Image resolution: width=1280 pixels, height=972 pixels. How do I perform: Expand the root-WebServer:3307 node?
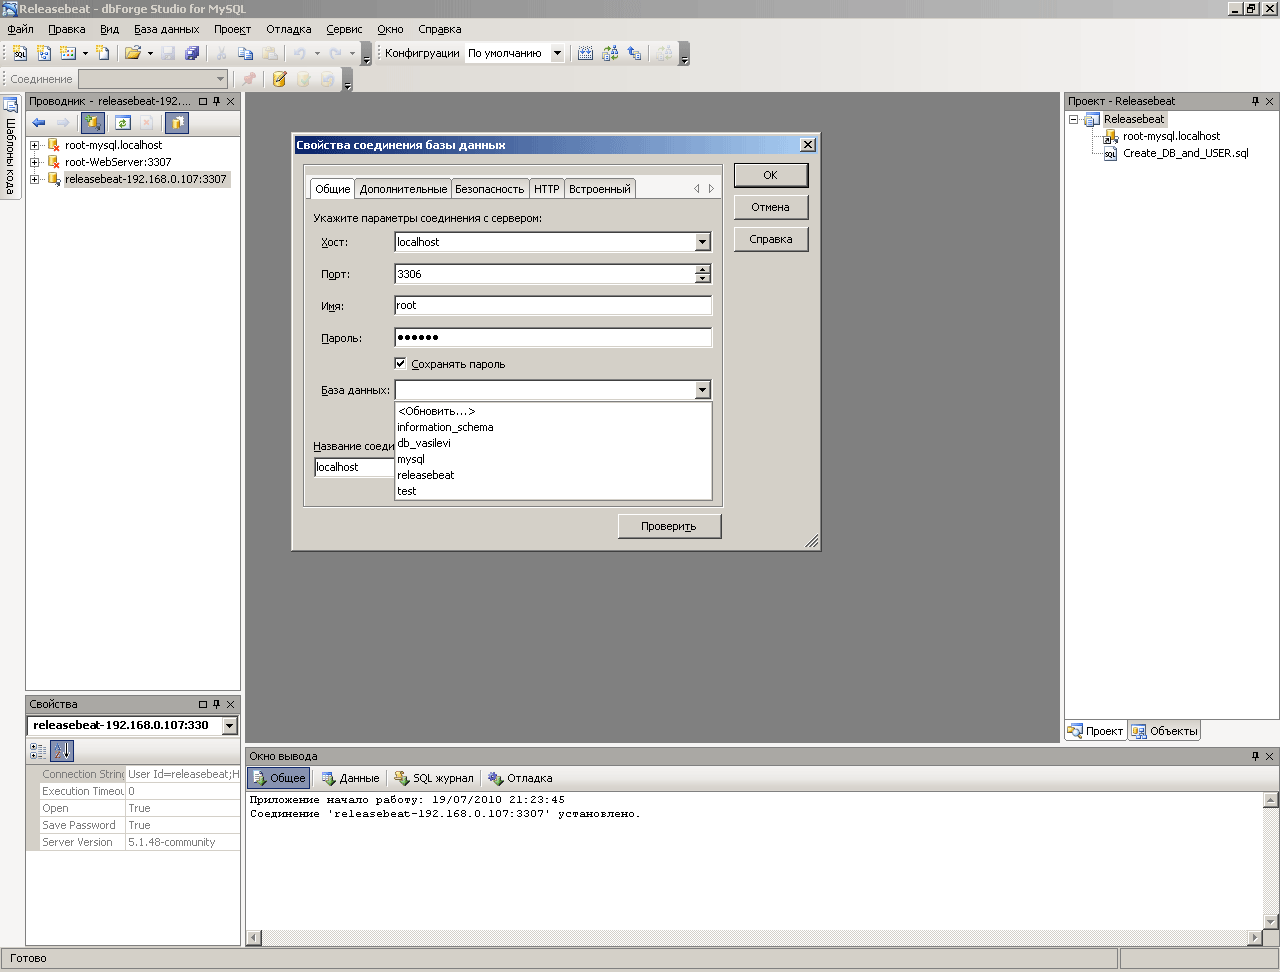click(35, 162)
